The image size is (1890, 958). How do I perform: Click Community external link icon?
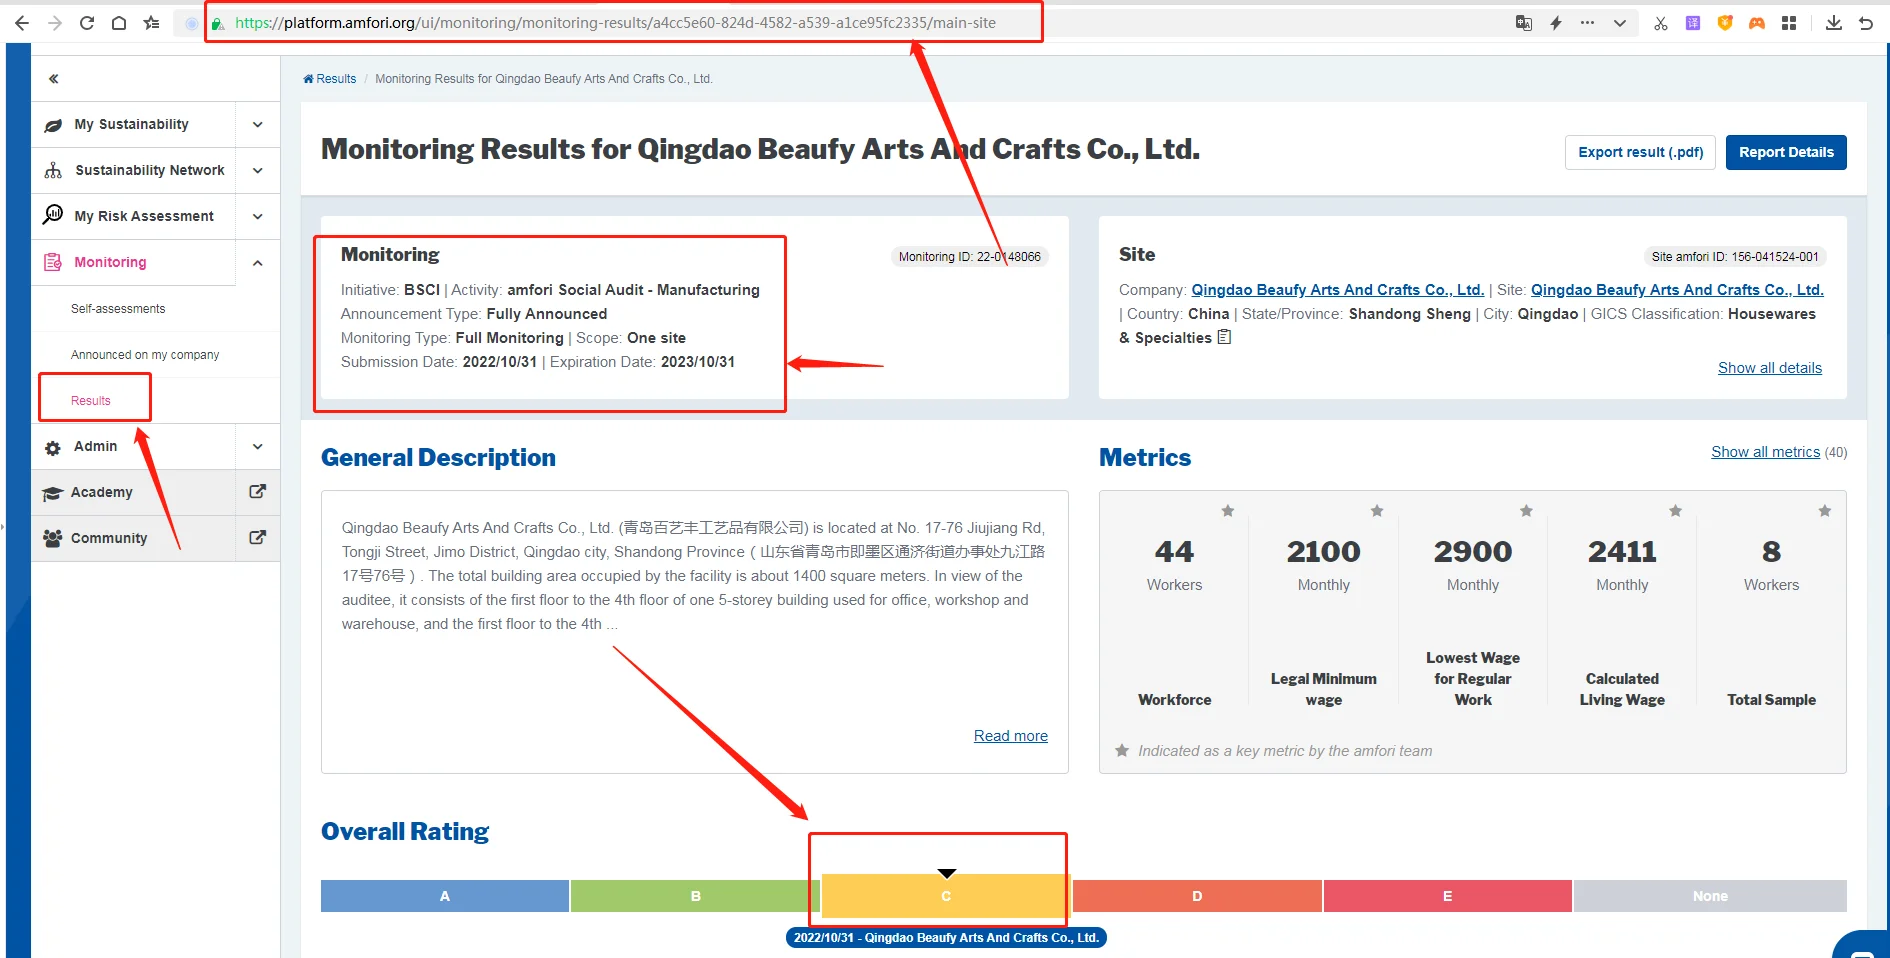257,538
